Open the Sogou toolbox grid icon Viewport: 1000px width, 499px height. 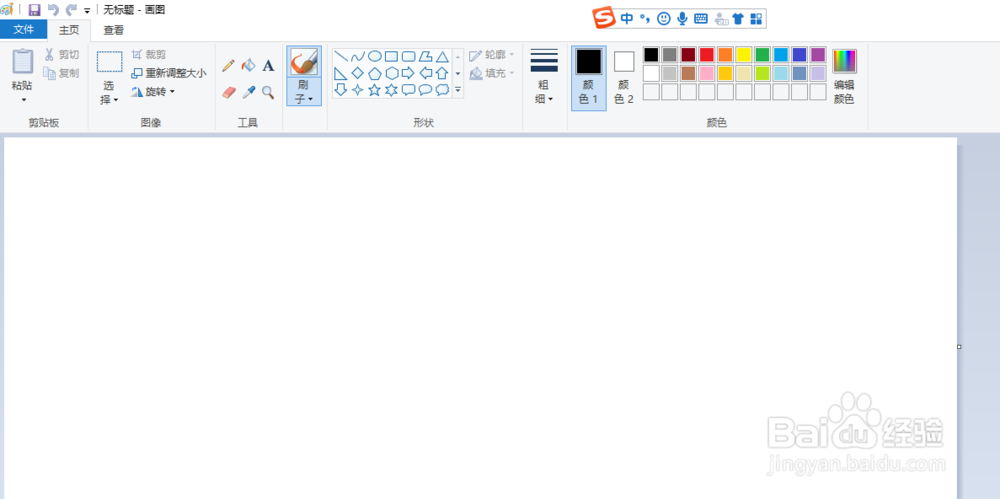pyautogui.click(x=756, y=19)
